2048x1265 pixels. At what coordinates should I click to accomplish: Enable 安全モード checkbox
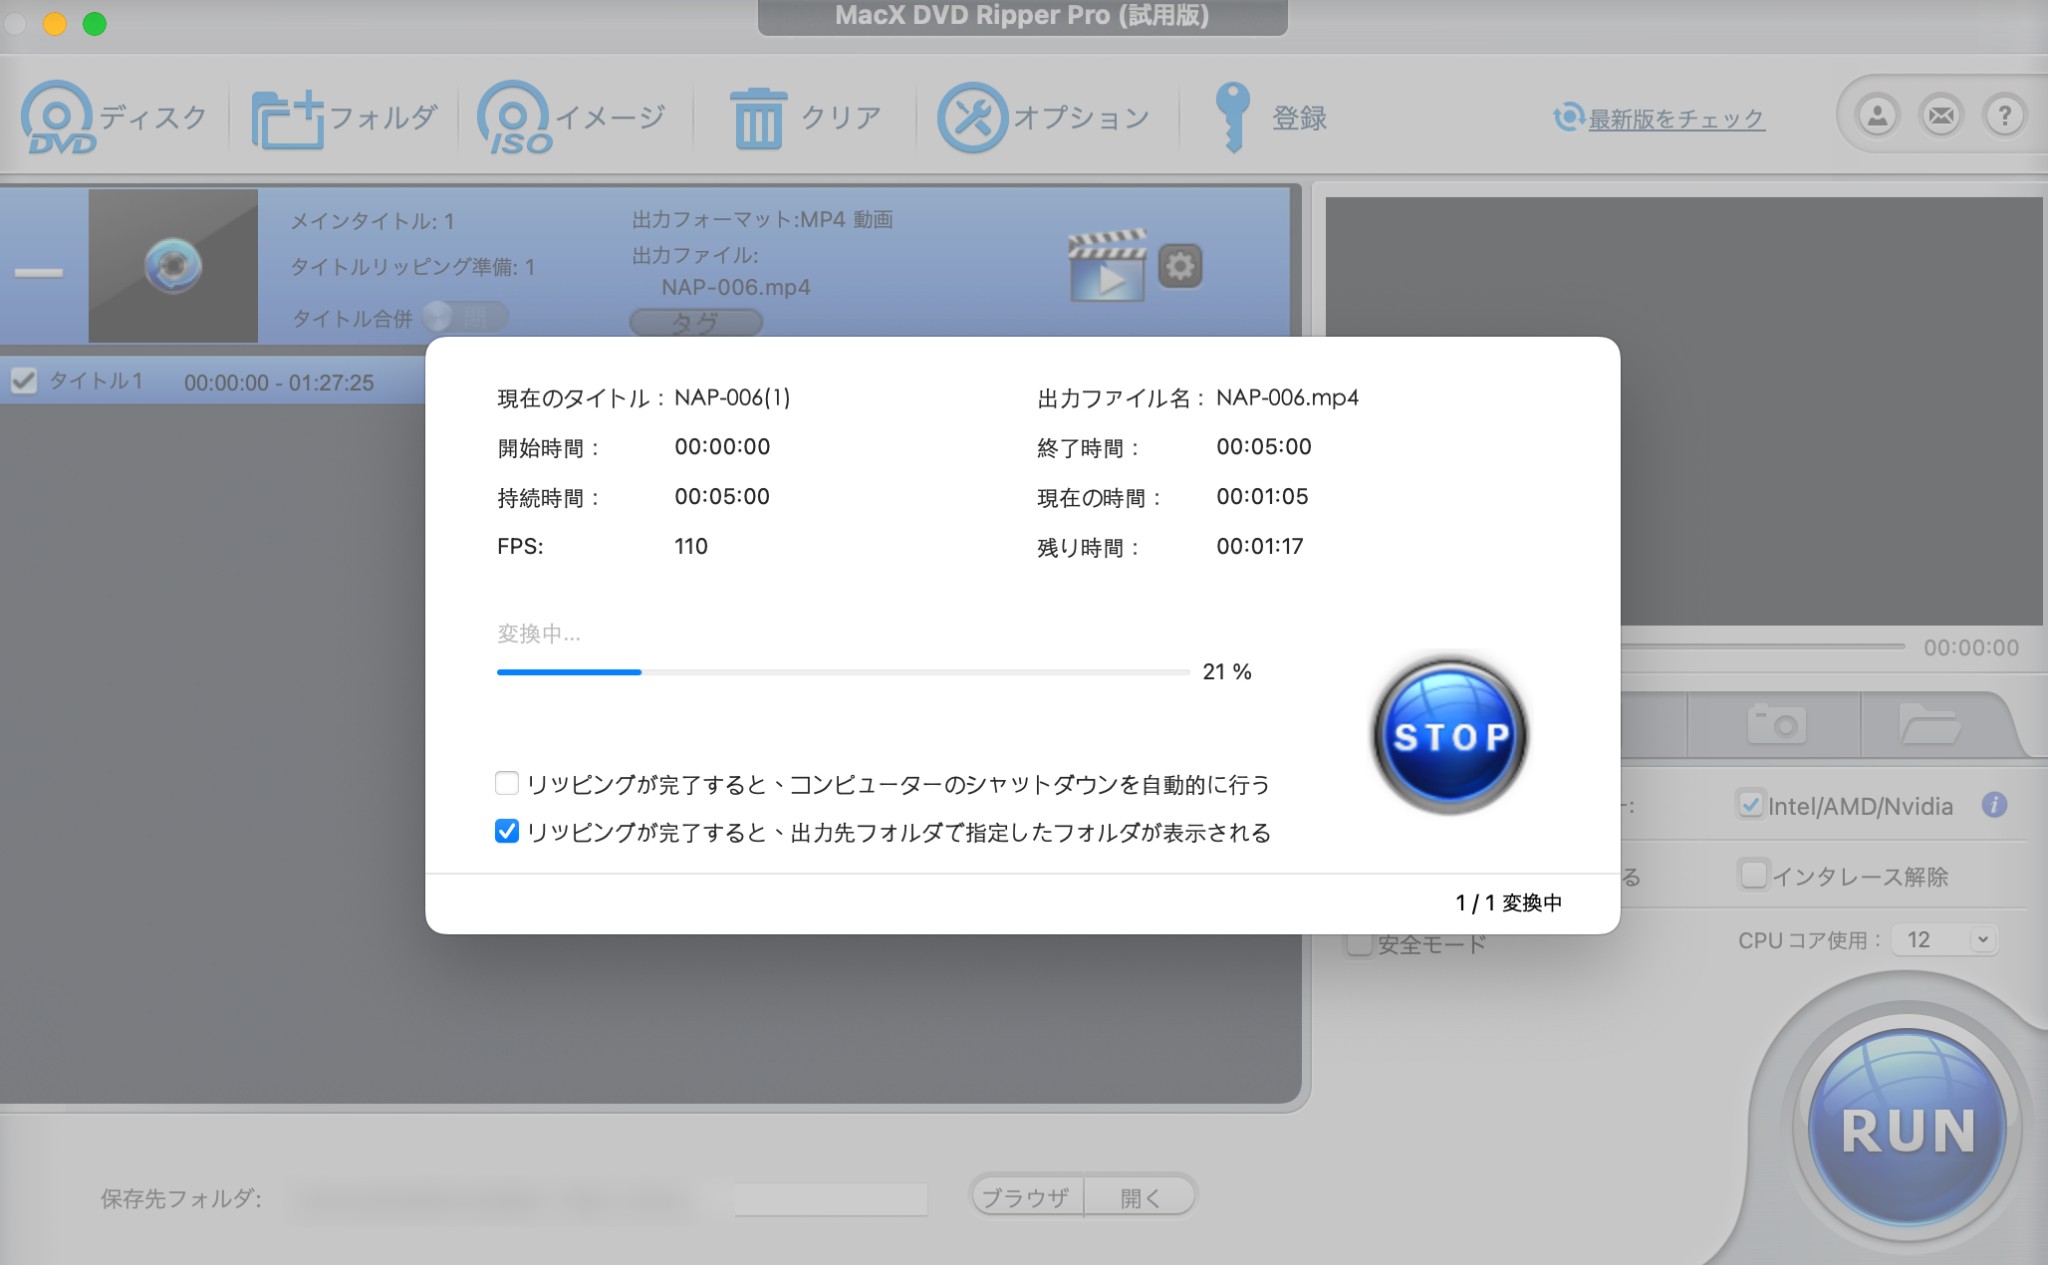[1359, 944]
